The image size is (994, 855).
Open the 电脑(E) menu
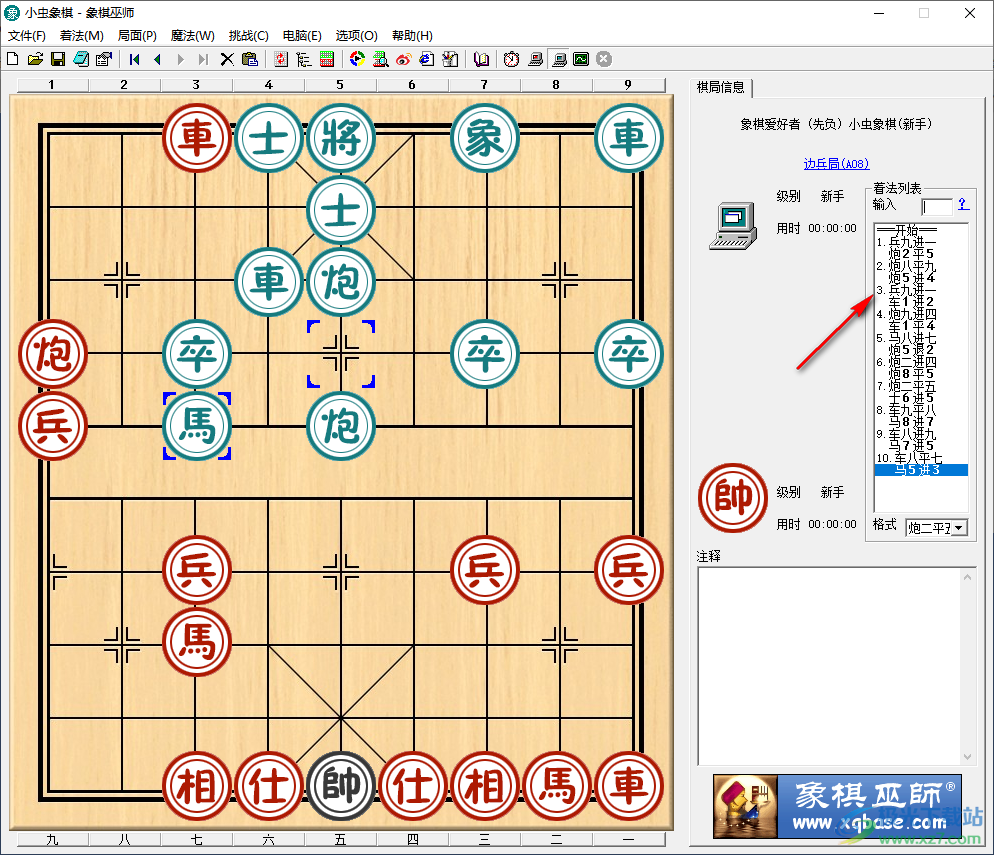[302, 35]
